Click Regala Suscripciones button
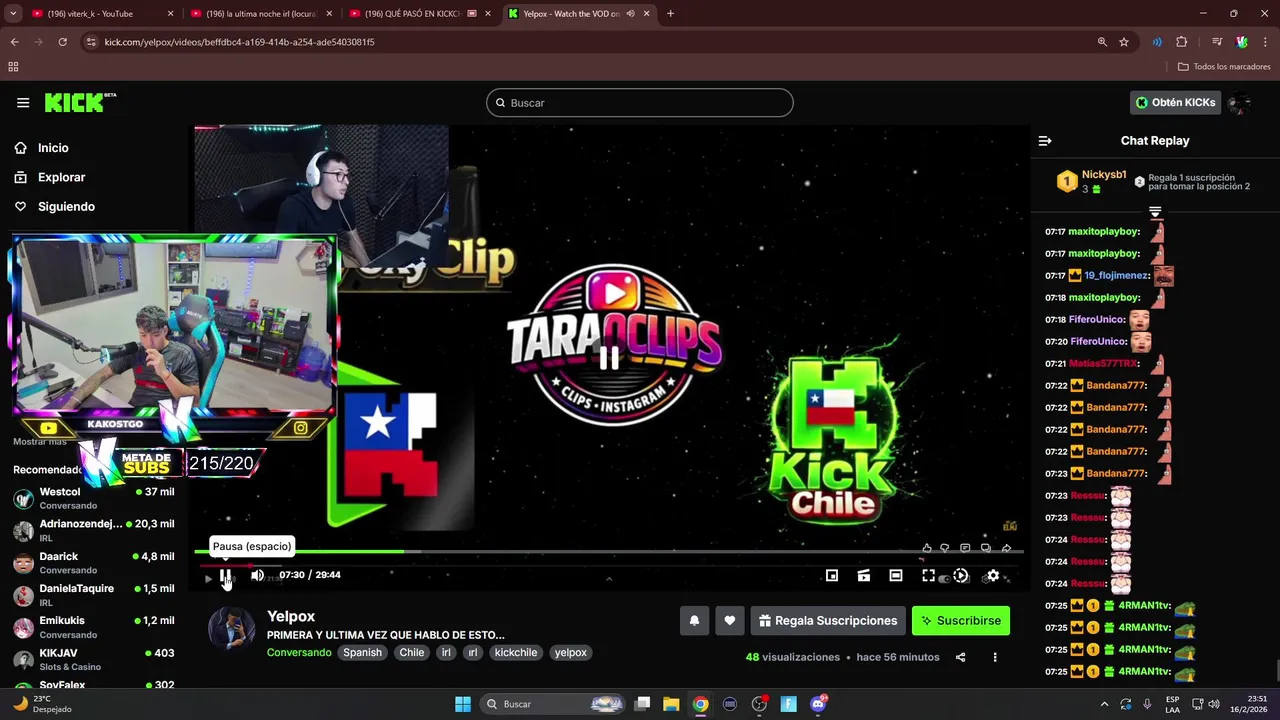This screenshot has width=1280, height=720. [828, 621]
